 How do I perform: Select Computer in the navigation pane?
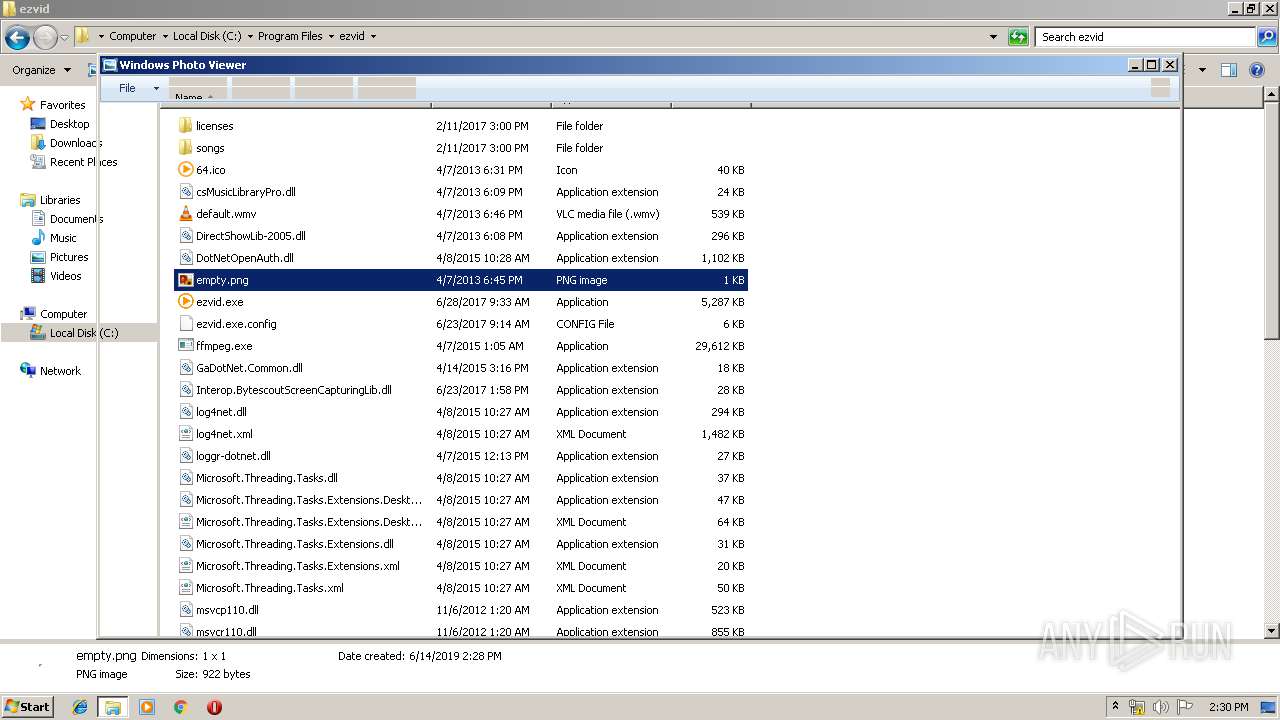[x=63, y=314]
